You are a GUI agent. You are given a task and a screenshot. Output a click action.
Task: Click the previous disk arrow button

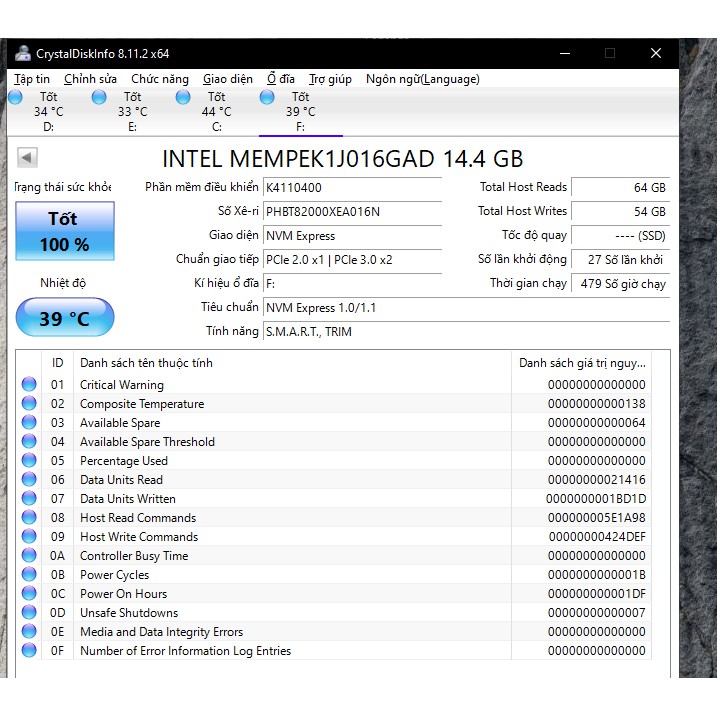(x=28, y=158)
